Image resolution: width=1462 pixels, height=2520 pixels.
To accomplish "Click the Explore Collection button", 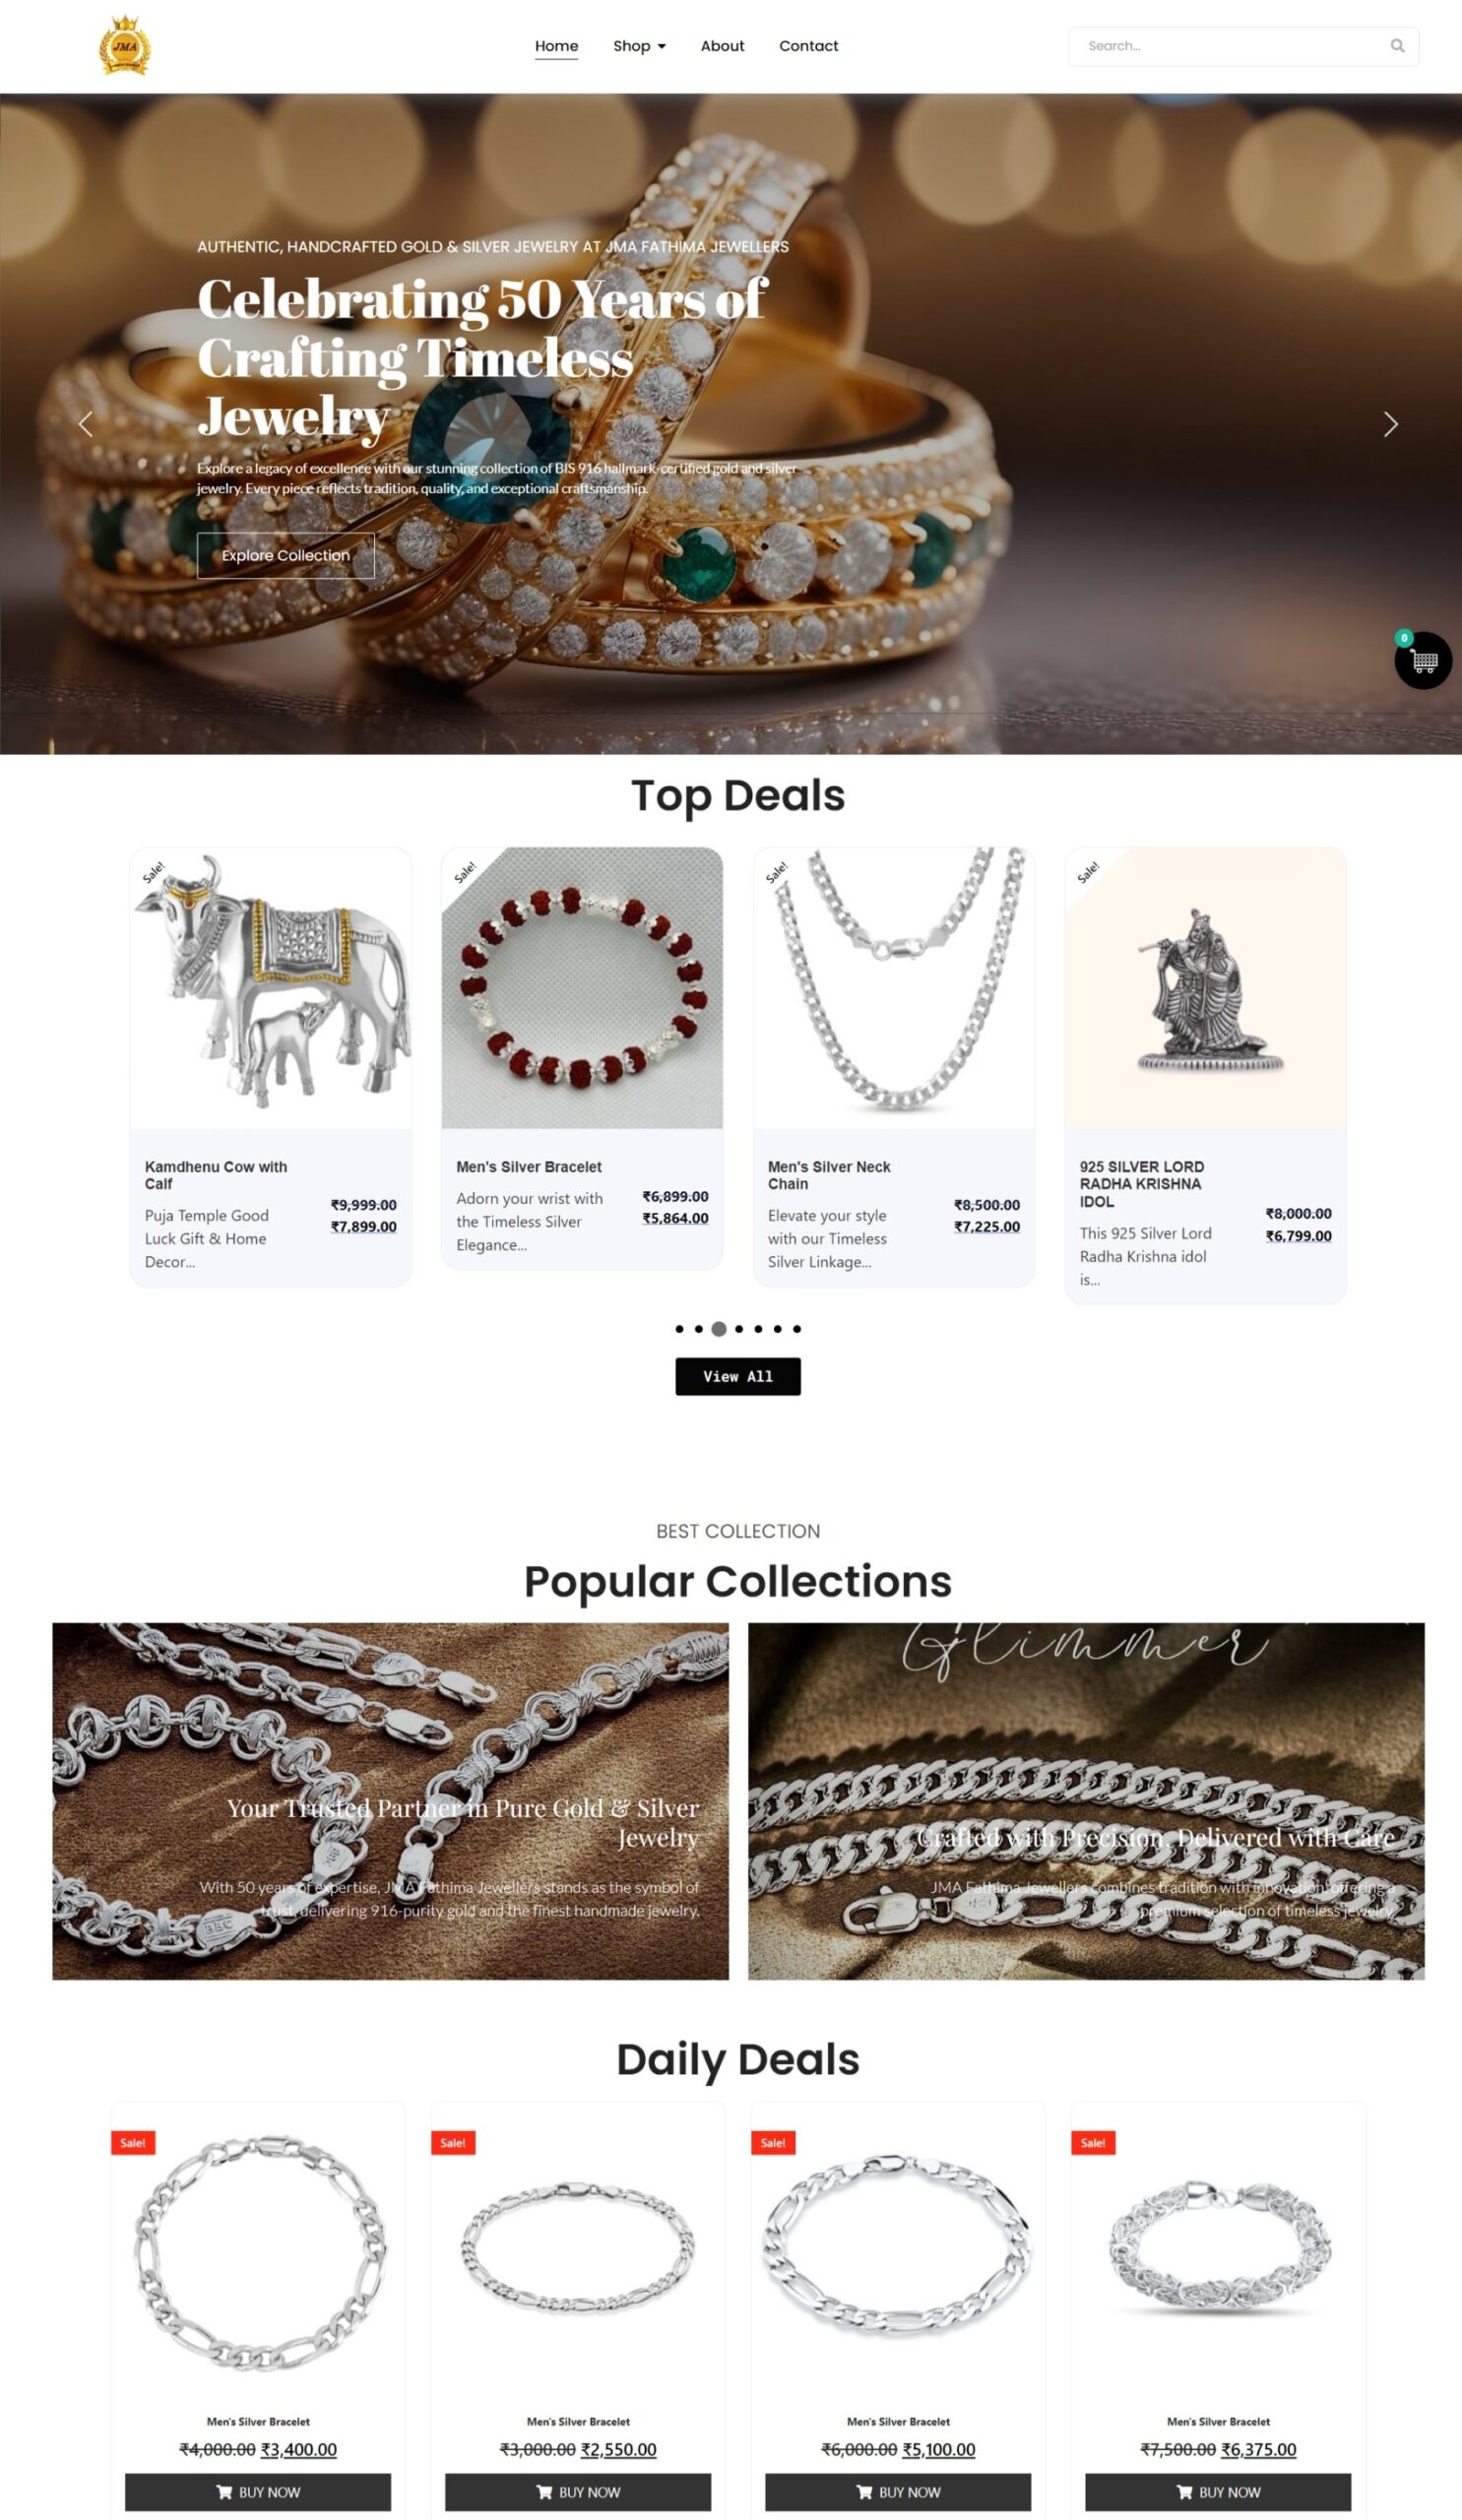I will [x=286, y=555].
